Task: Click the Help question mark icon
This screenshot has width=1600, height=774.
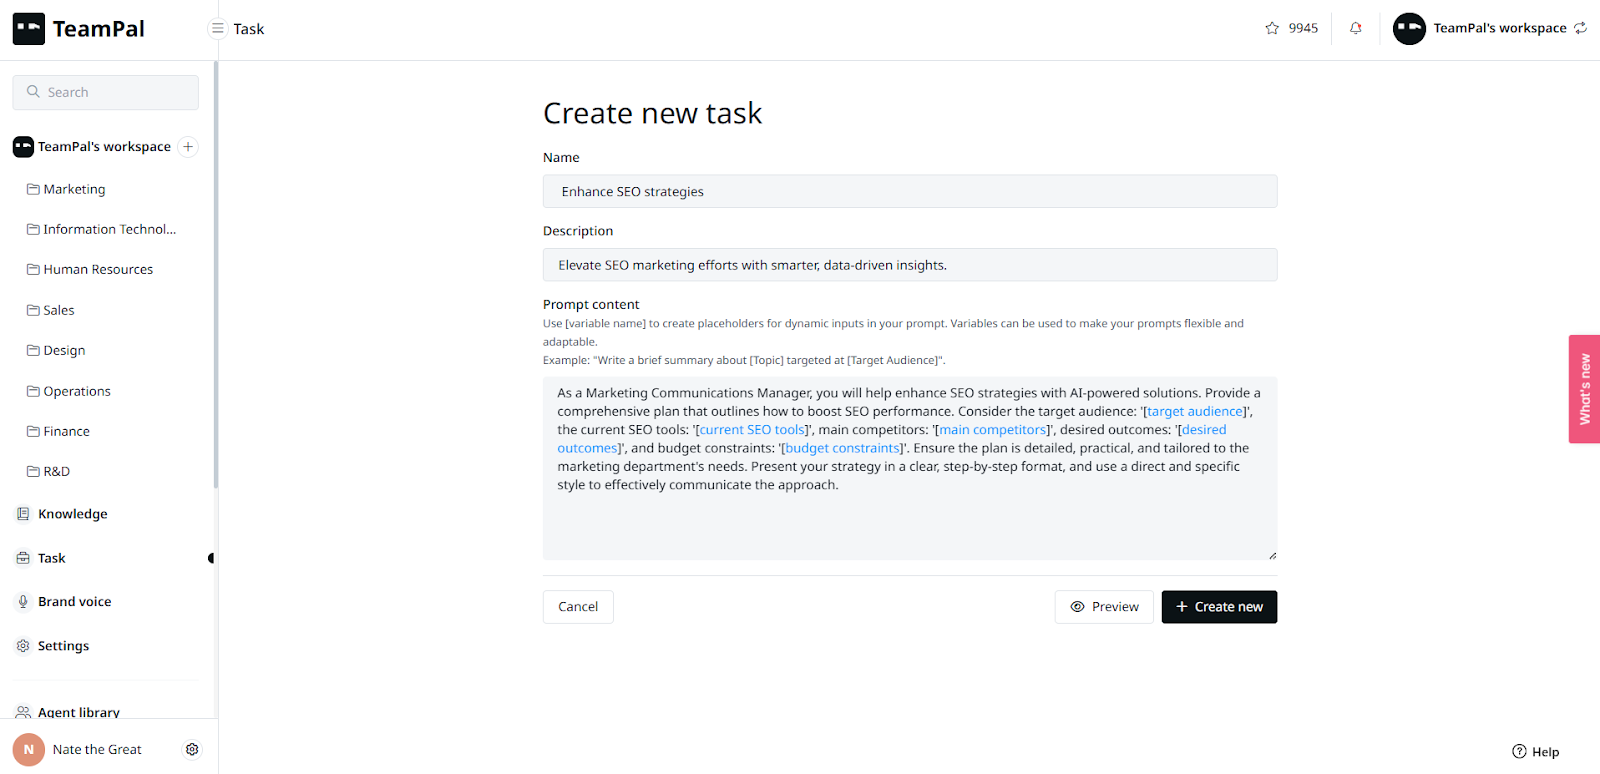Action: coord(1519,752)
